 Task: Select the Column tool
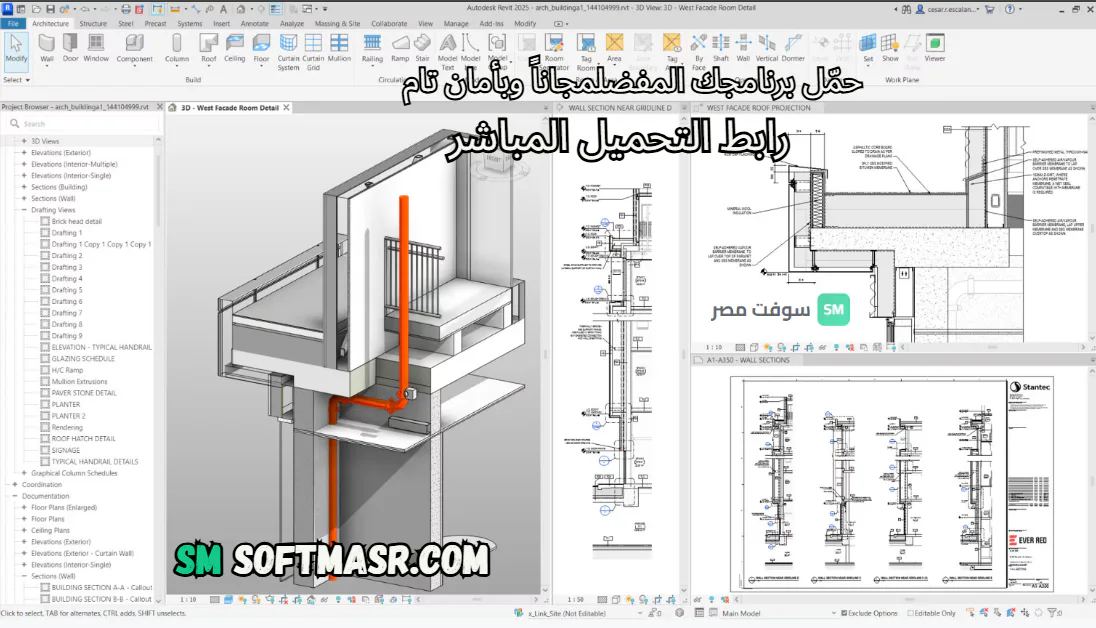point(177,49)
